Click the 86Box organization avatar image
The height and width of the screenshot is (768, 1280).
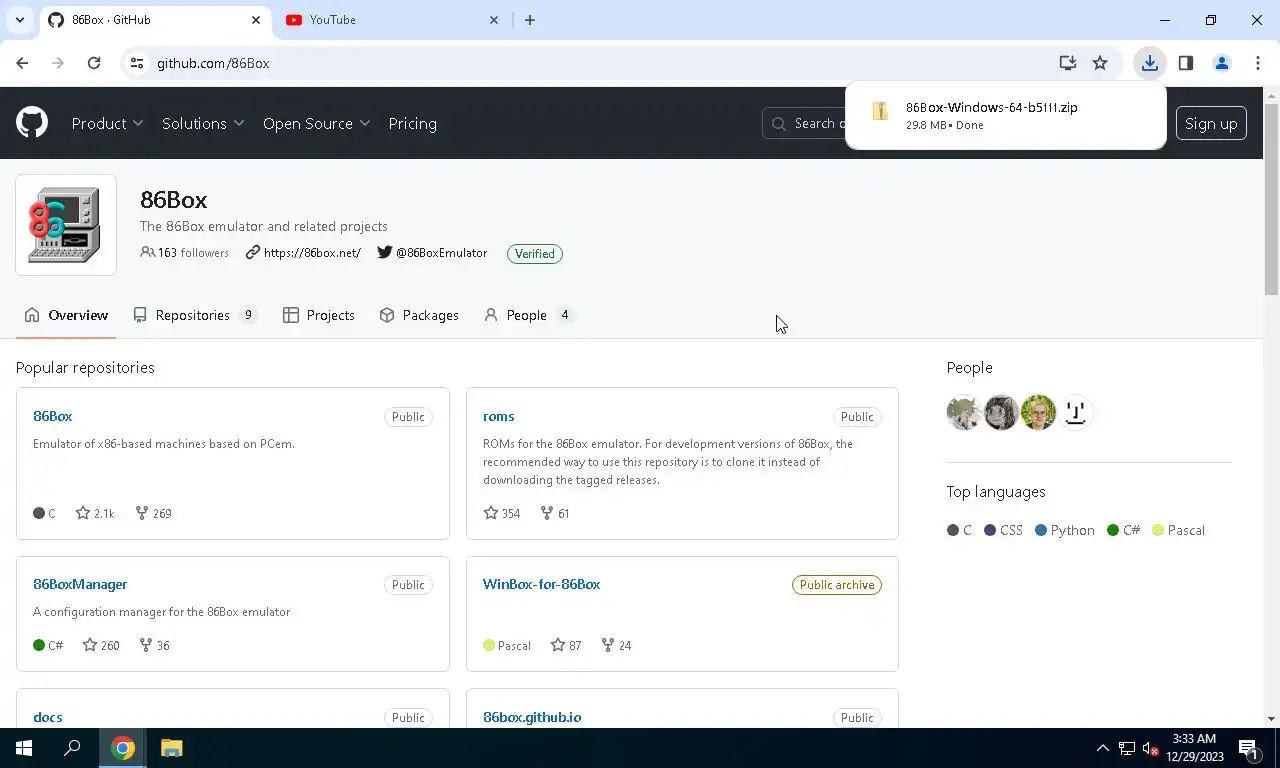click(66, 225)
